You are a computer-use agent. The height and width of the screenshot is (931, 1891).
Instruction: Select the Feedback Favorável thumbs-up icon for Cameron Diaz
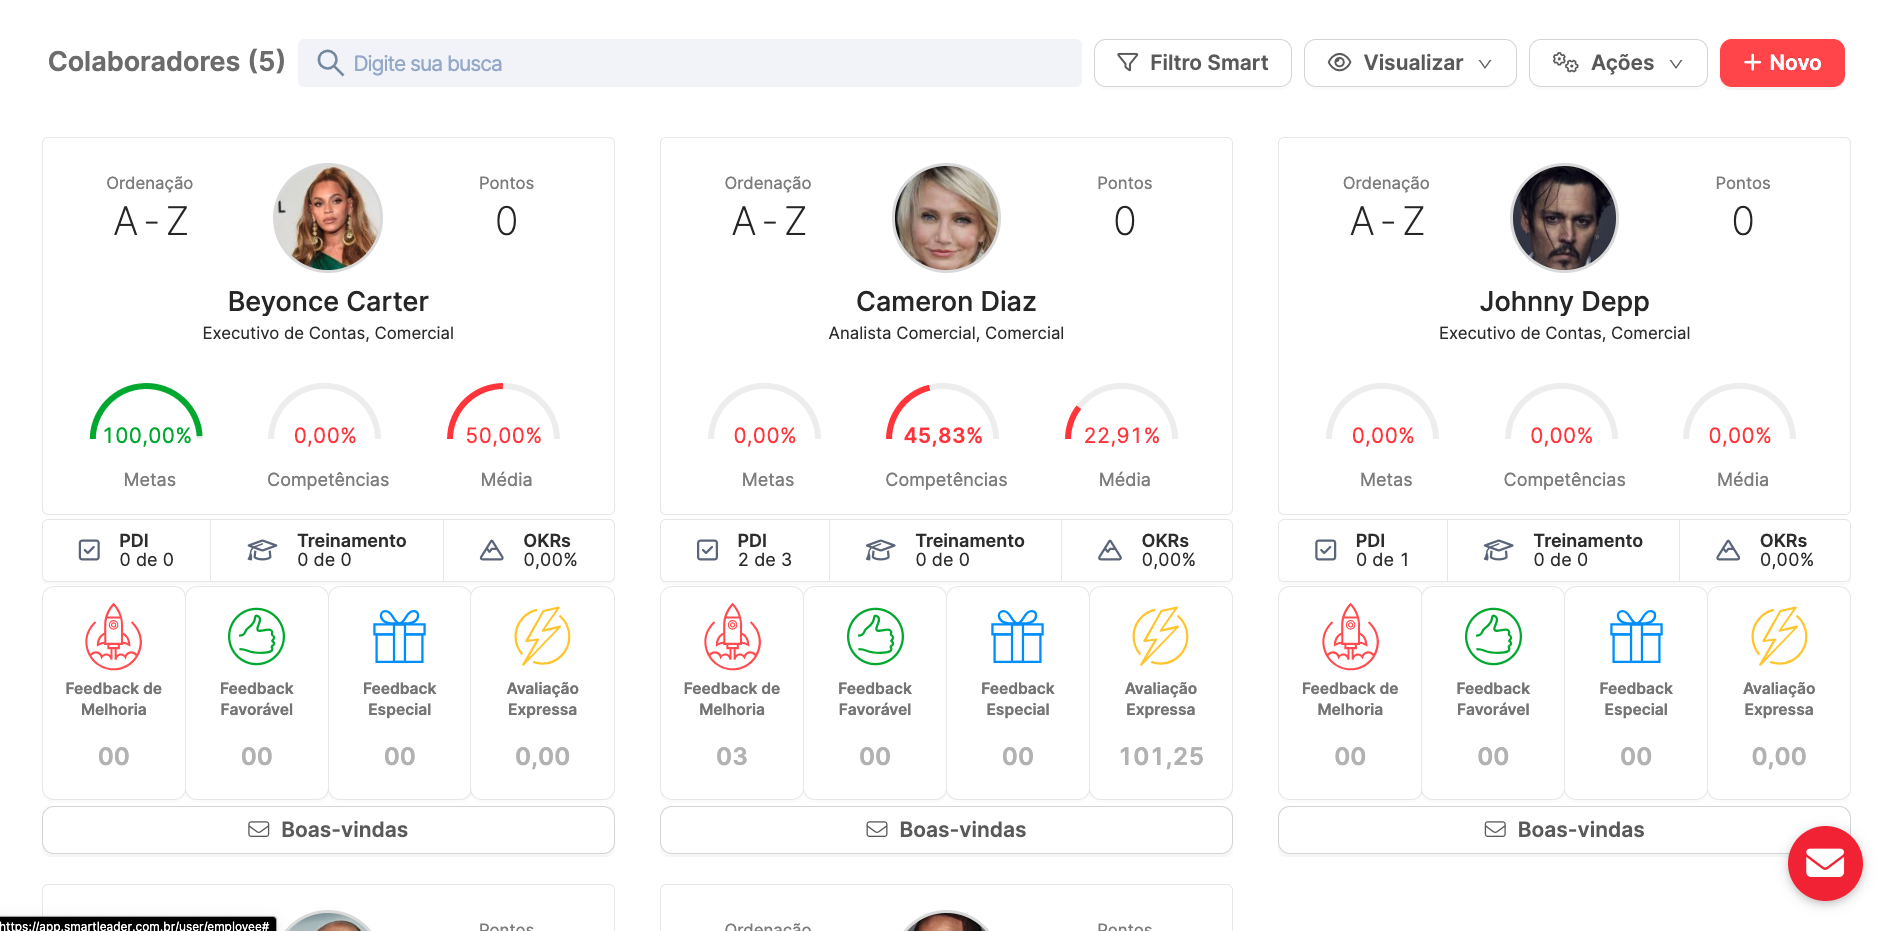click(x=875, y=637)
